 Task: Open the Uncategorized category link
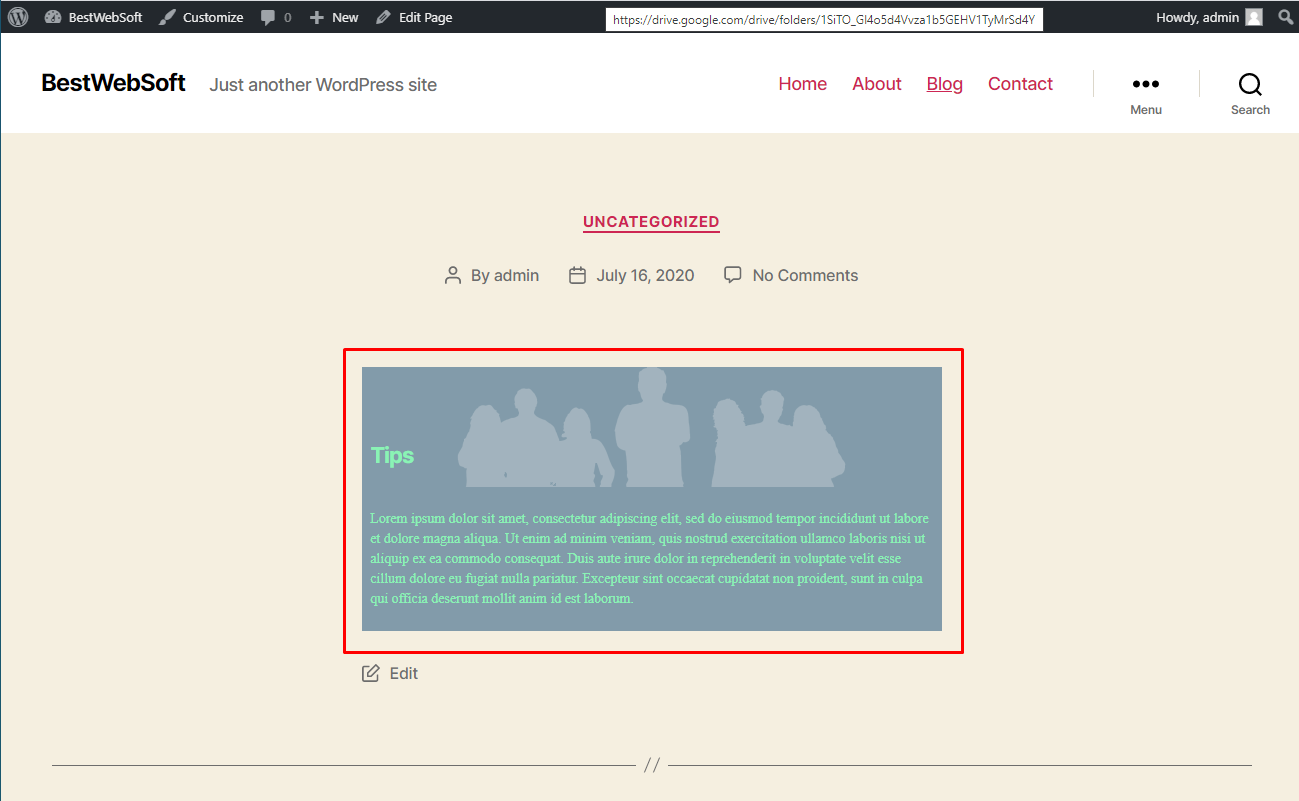coord(651,222)
